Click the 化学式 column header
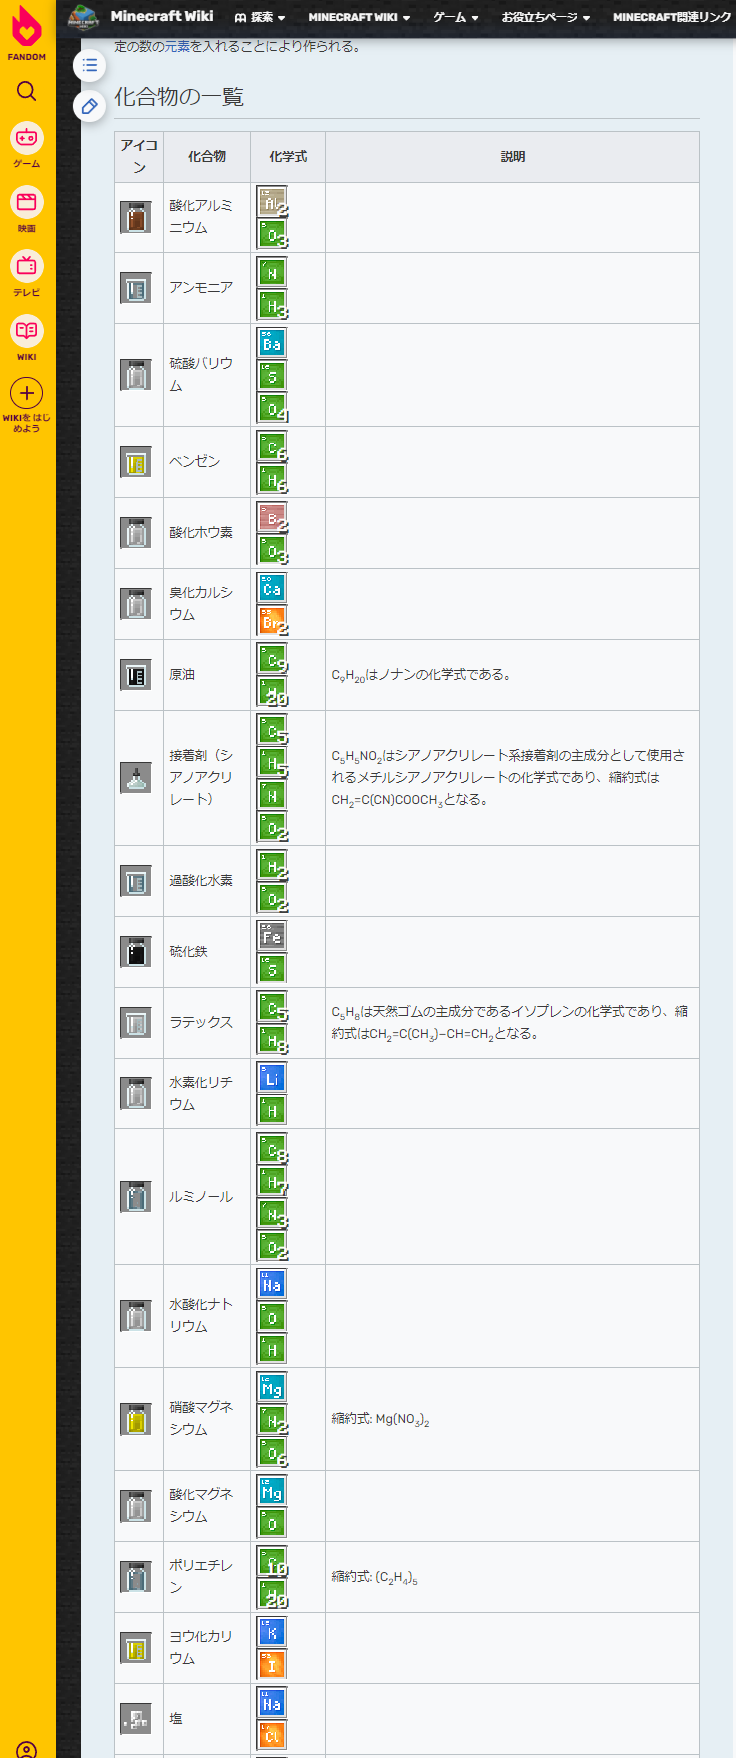 (288, 157)
